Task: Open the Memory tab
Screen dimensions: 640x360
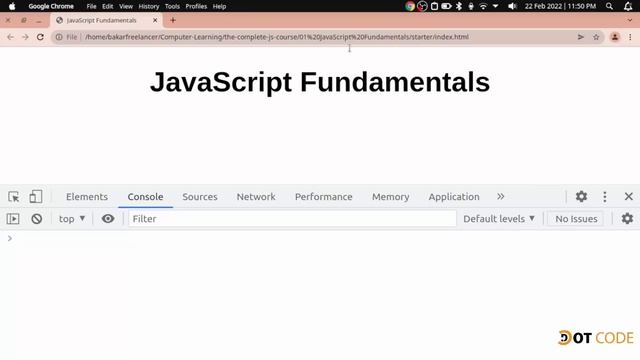Action: (391, 197)
